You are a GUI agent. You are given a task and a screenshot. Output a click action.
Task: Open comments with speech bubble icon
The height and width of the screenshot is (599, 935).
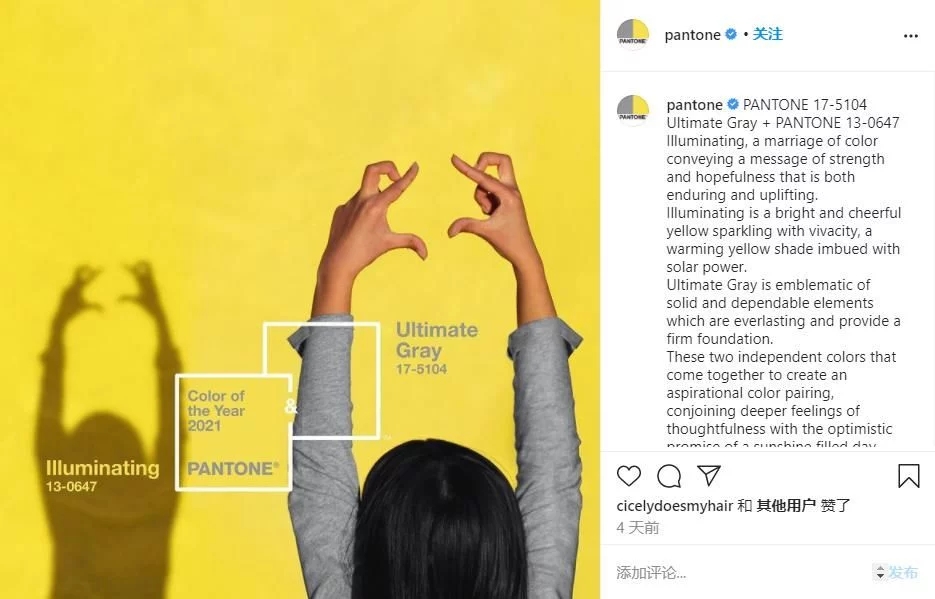[669, 476]
